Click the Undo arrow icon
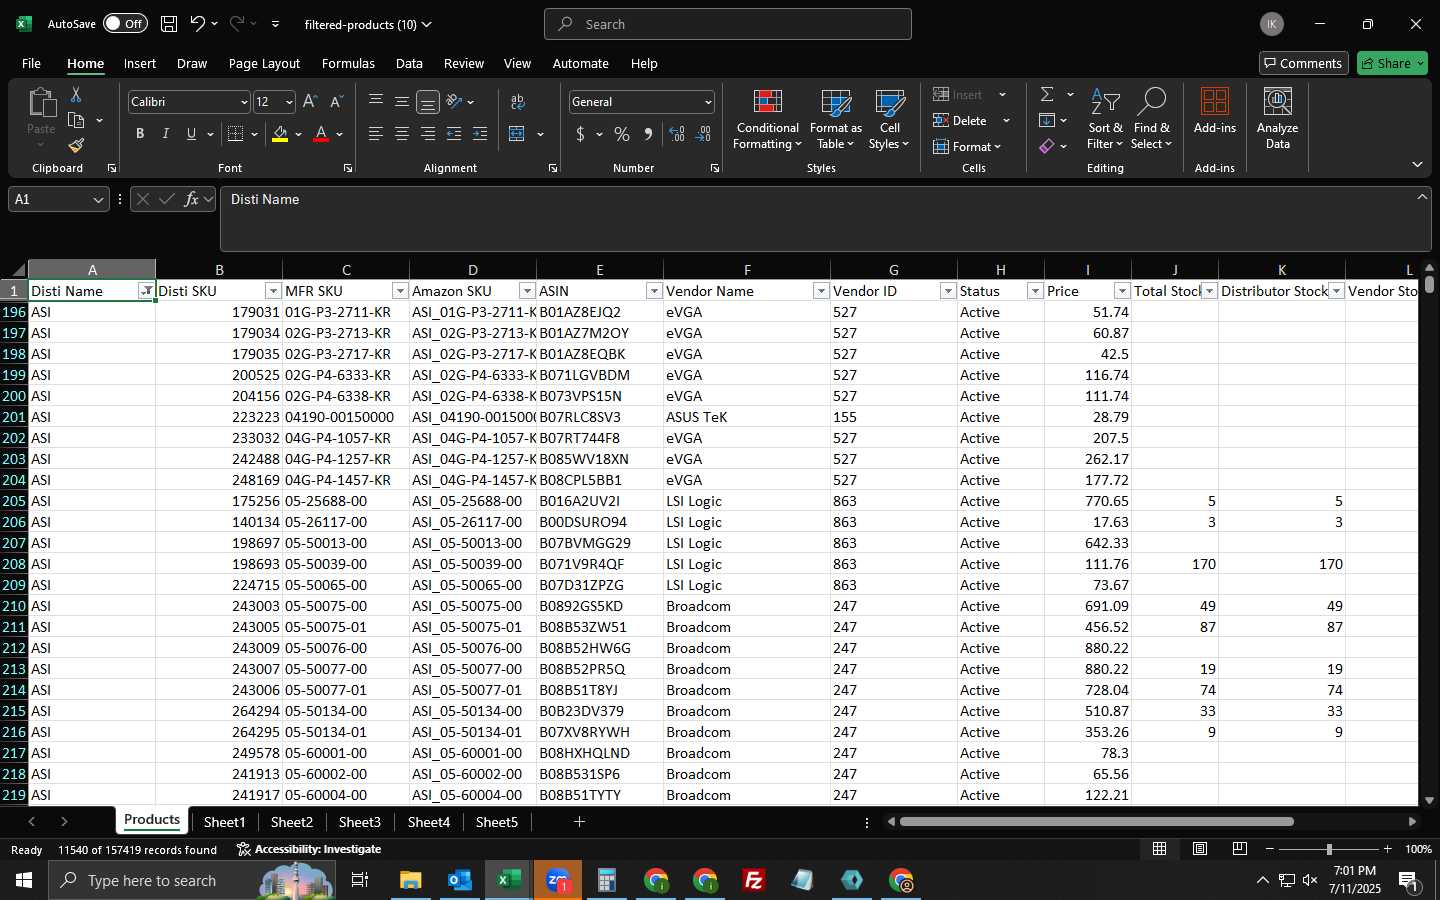Image resolution: width=1440 pixels, height=900 pixels. pos(198,24)
